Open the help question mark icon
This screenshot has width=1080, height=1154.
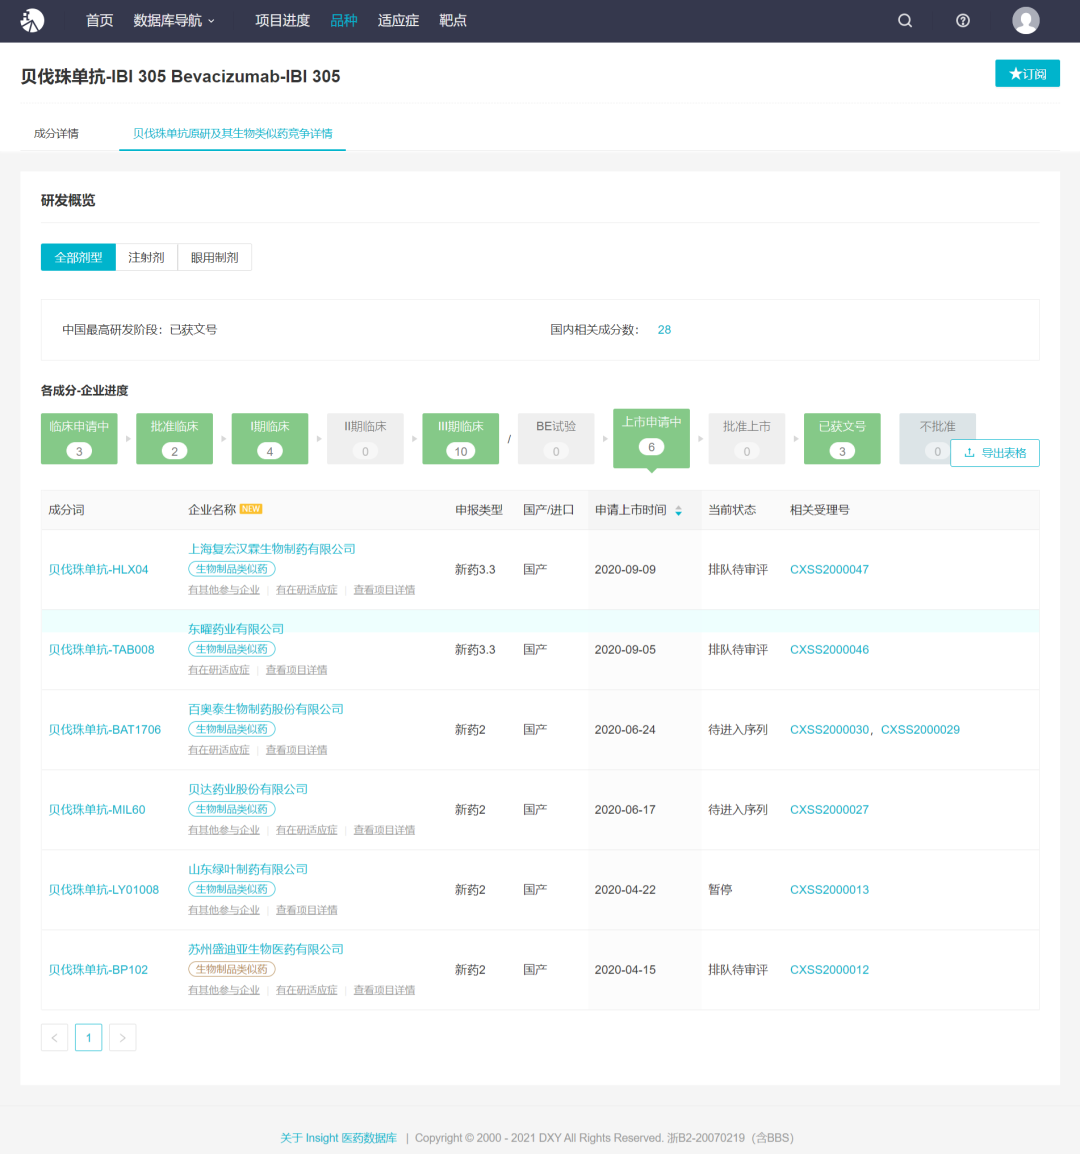(x=962, y=21)
